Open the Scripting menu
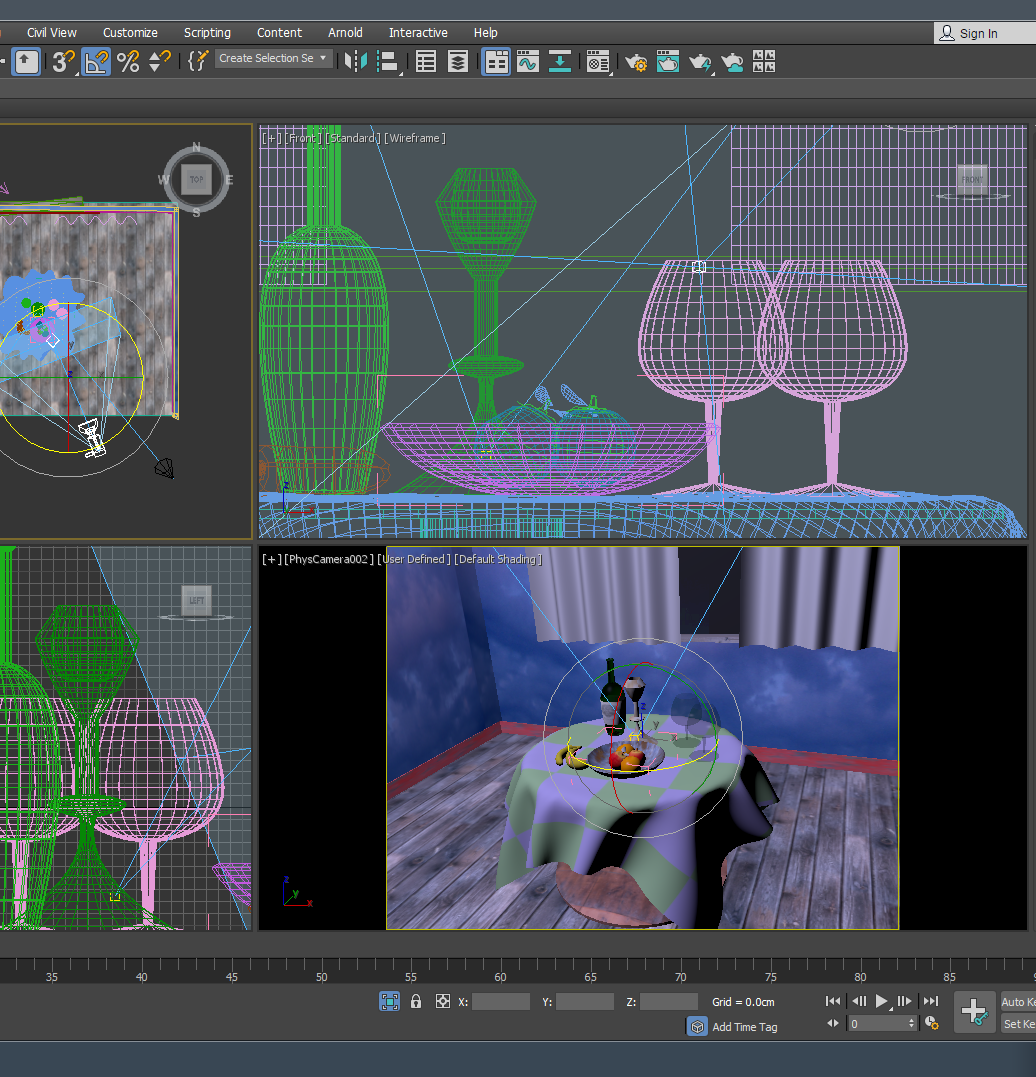Image resolution: width=1036 pixels, height=1077 pixels. pyautogui.click(x=207, y=33)
